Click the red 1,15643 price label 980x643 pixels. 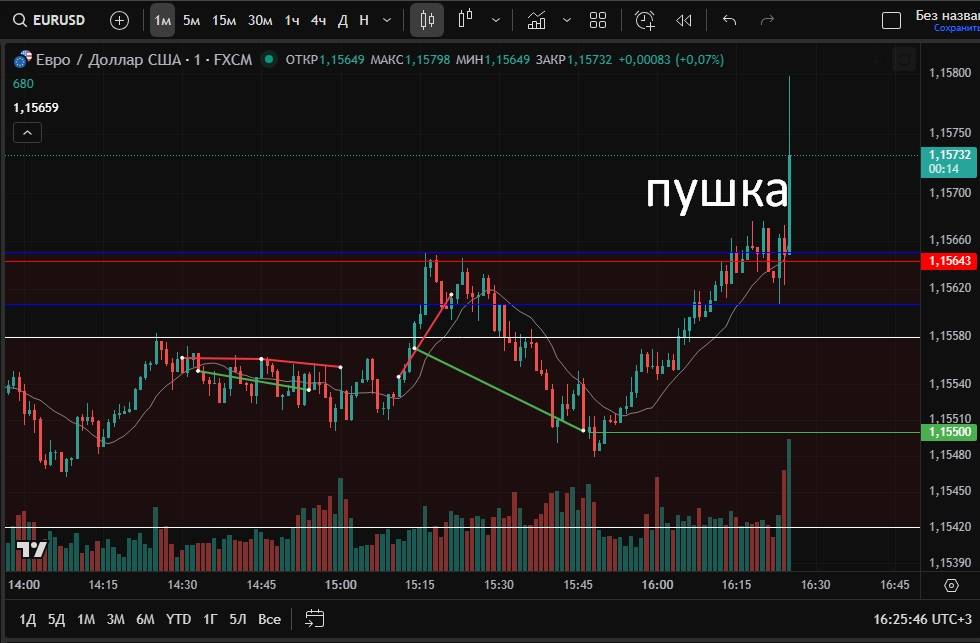pyautogui.click(x=948, y=260)
